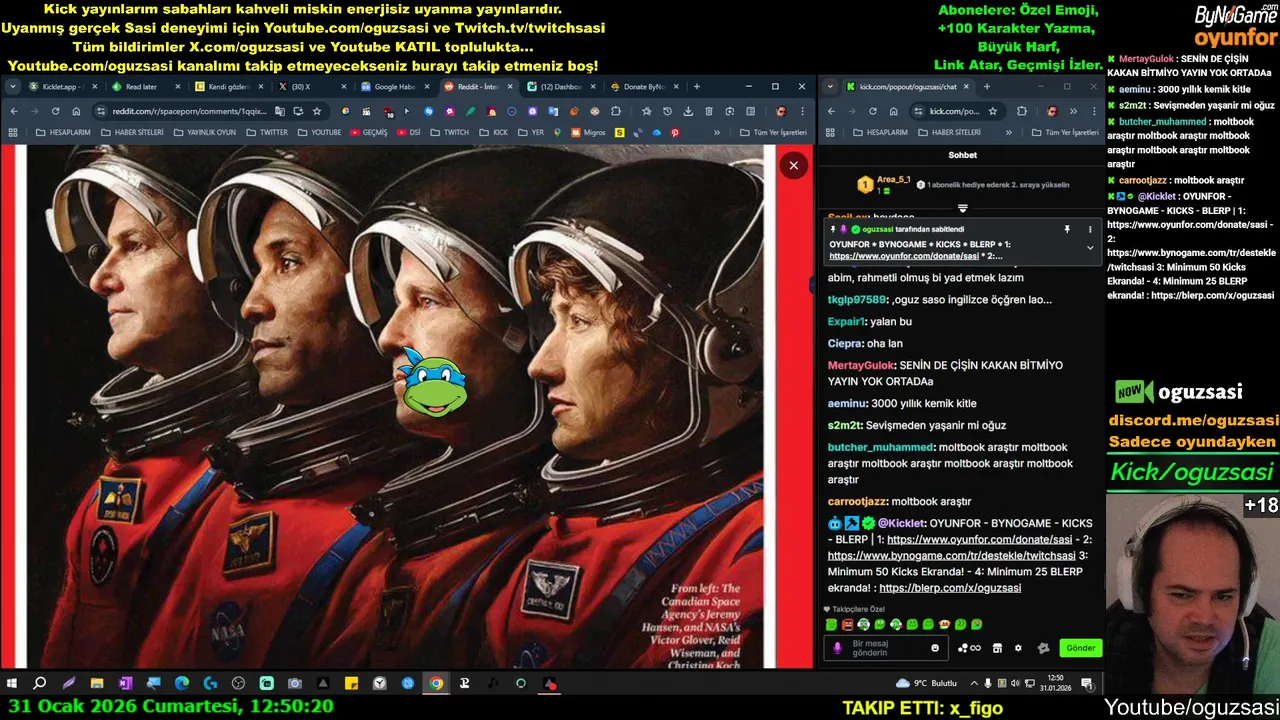This screenshot has width=1280, height=720.
Task: Open Extensions icon in Kick chat window
Action: [1022, 111]
